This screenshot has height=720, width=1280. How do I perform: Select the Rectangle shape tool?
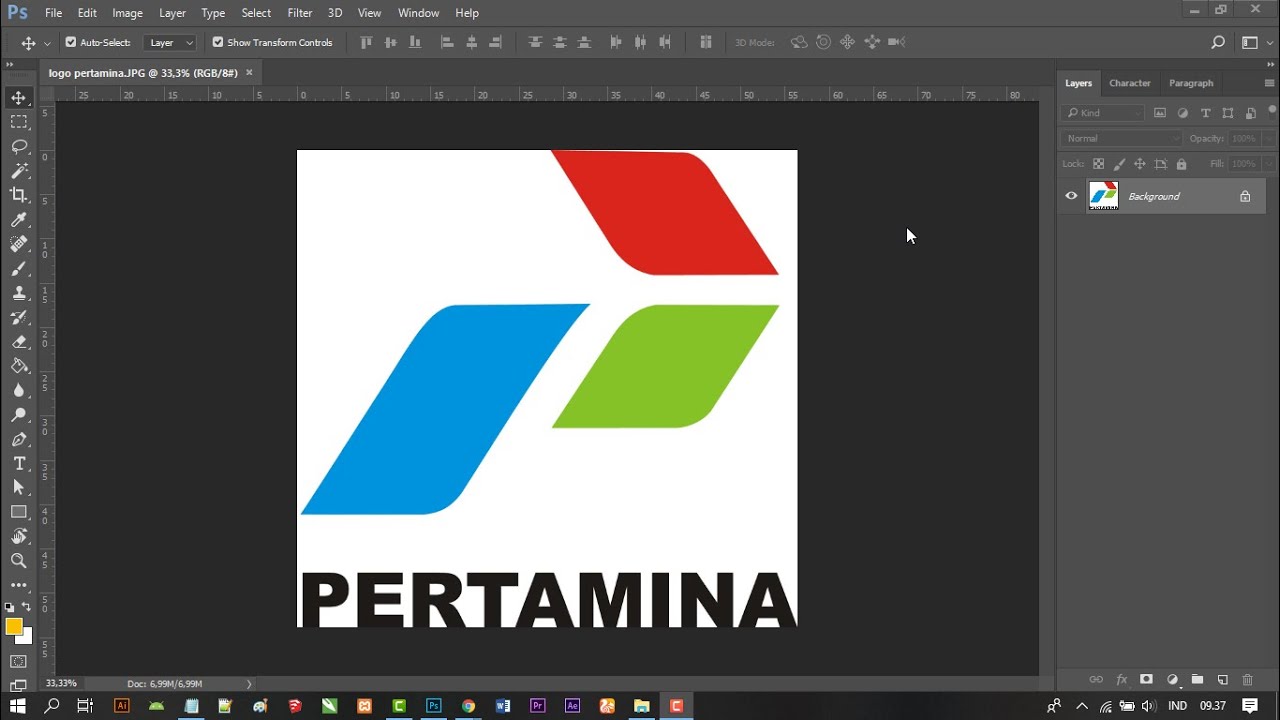[x=19, y=512]
